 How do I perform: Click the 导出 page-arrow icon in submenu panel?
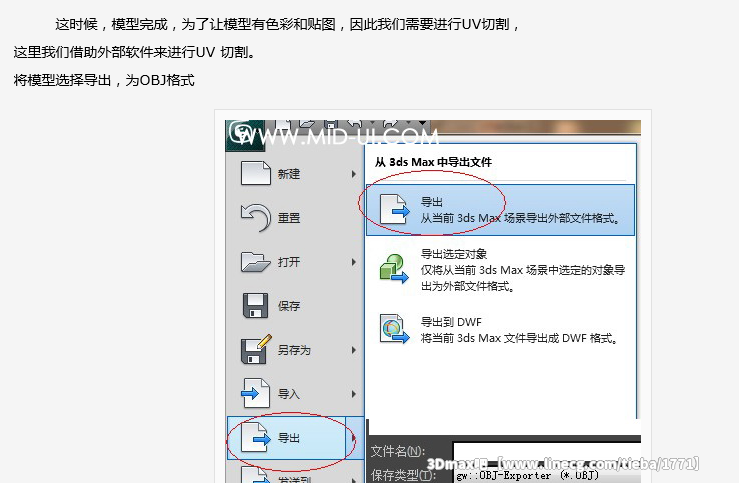point(394,209)
